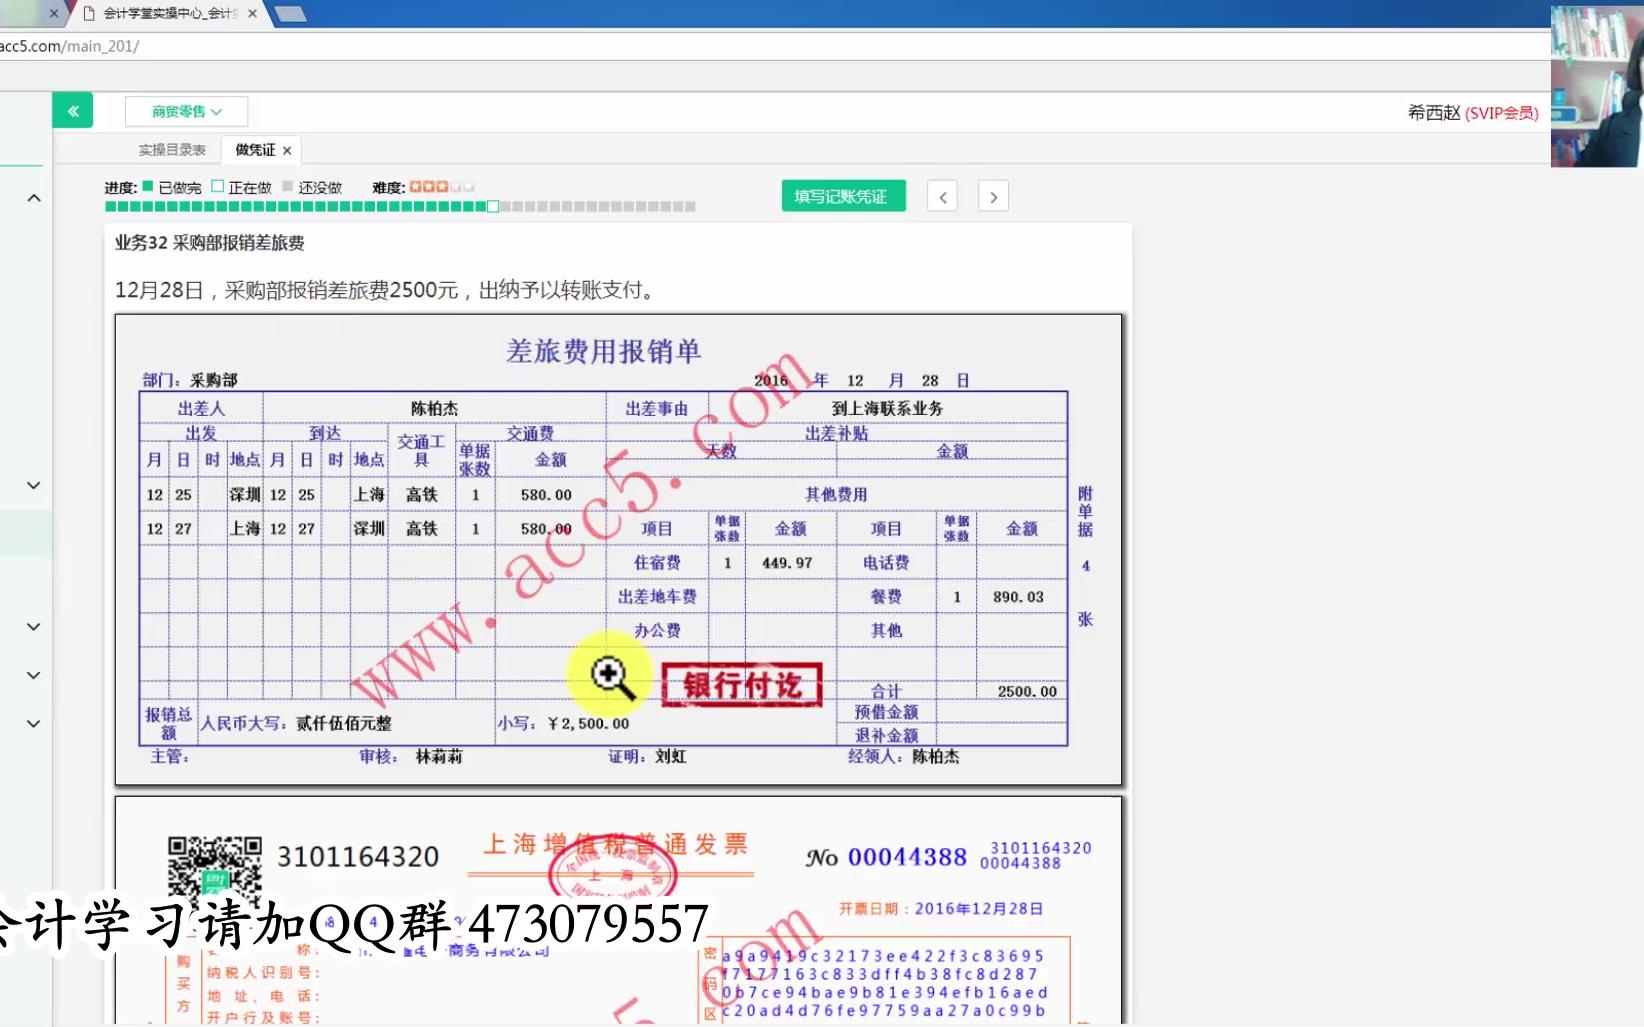Click the third orange difficulty star

pos(442,186)
